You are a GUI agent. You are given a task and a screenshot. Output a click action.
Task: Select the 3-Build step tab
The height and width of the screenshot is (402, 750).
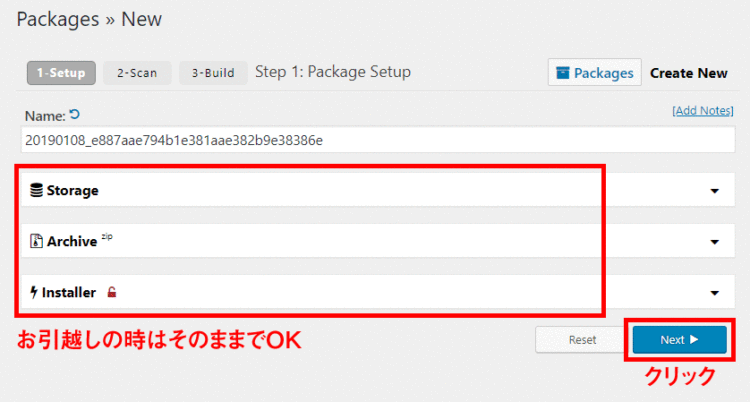[213, 73]
